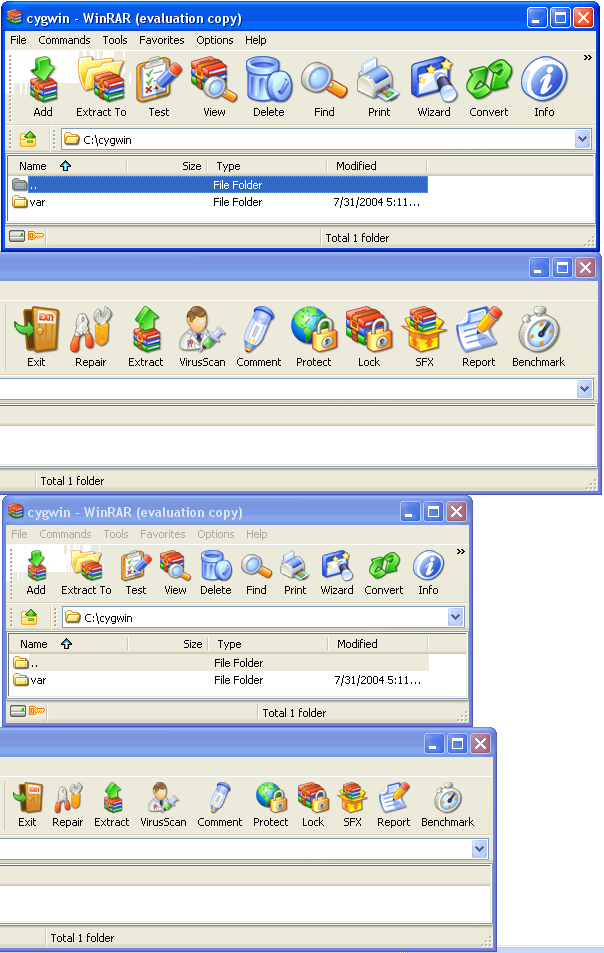Click the small VirusScan icon in small-icon untitled window
This screenshot has height=953, width=604.
pos(163,798)
